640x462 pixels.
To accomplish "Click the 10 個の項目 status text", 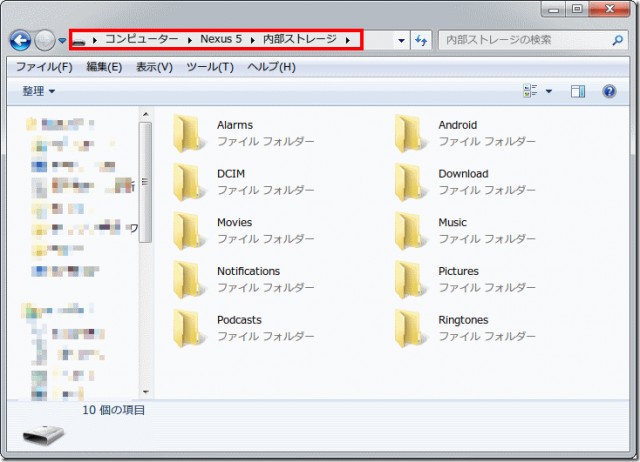I will (x=113, y=410).
